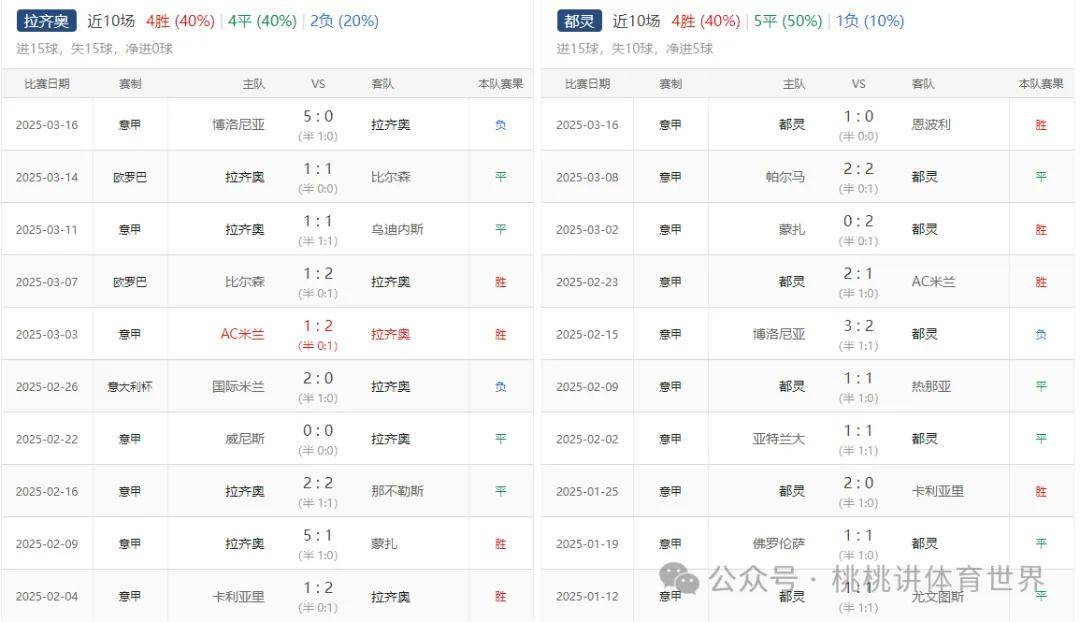Screen dimensions: 1080x622
Task: Click the 亚特兰大 home team
Action: pyautogui.click(x=778, y=439)
